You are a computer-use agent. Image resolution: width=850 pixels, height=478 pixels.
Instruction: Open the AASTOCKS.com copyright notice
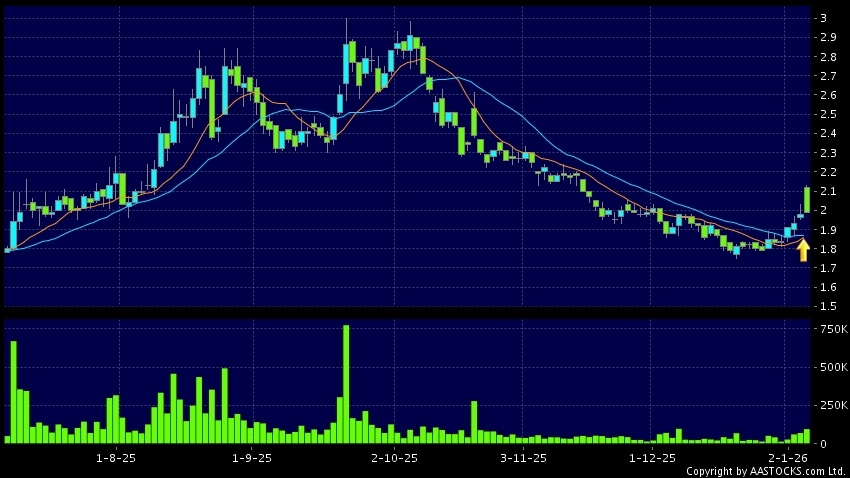pyautogui.click(x=766, y=470)
